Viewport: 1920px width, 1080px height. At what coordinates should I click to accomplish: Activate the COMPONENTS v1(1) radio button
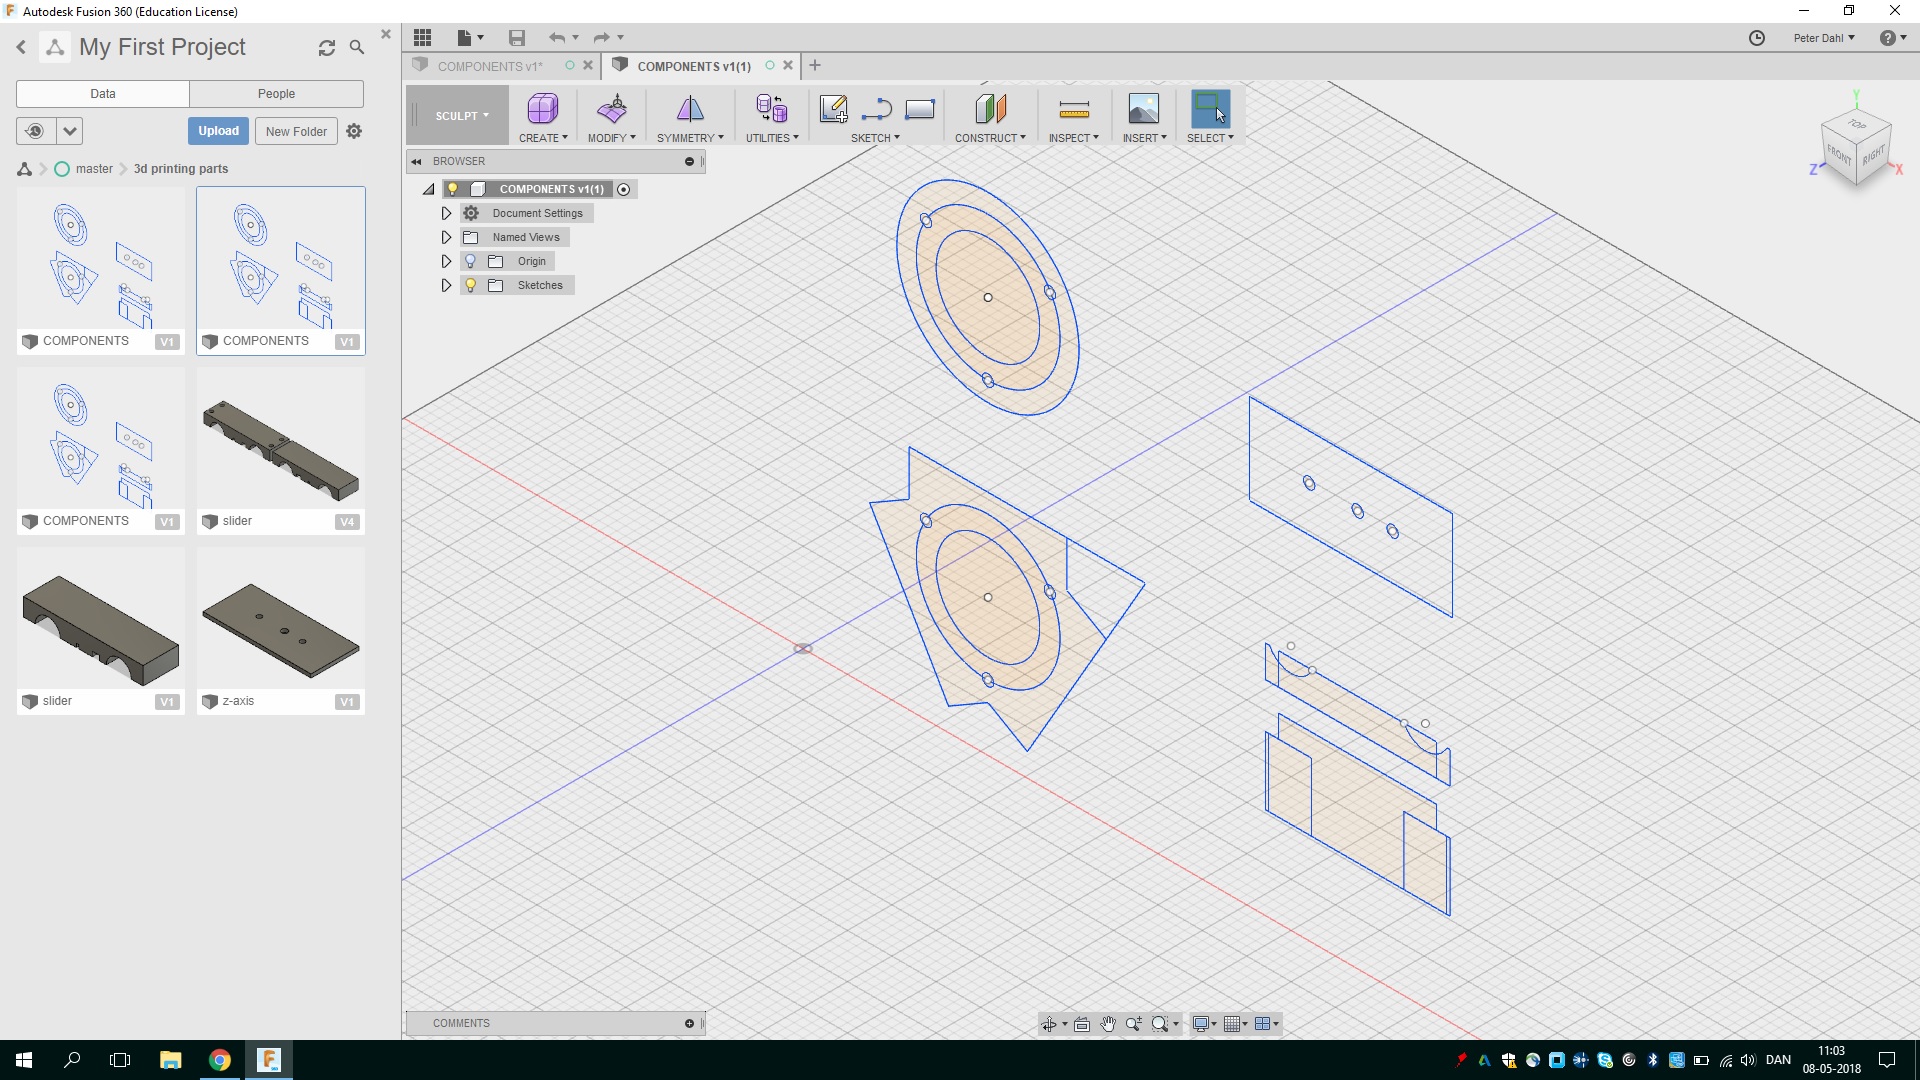(x=624, y=189)
